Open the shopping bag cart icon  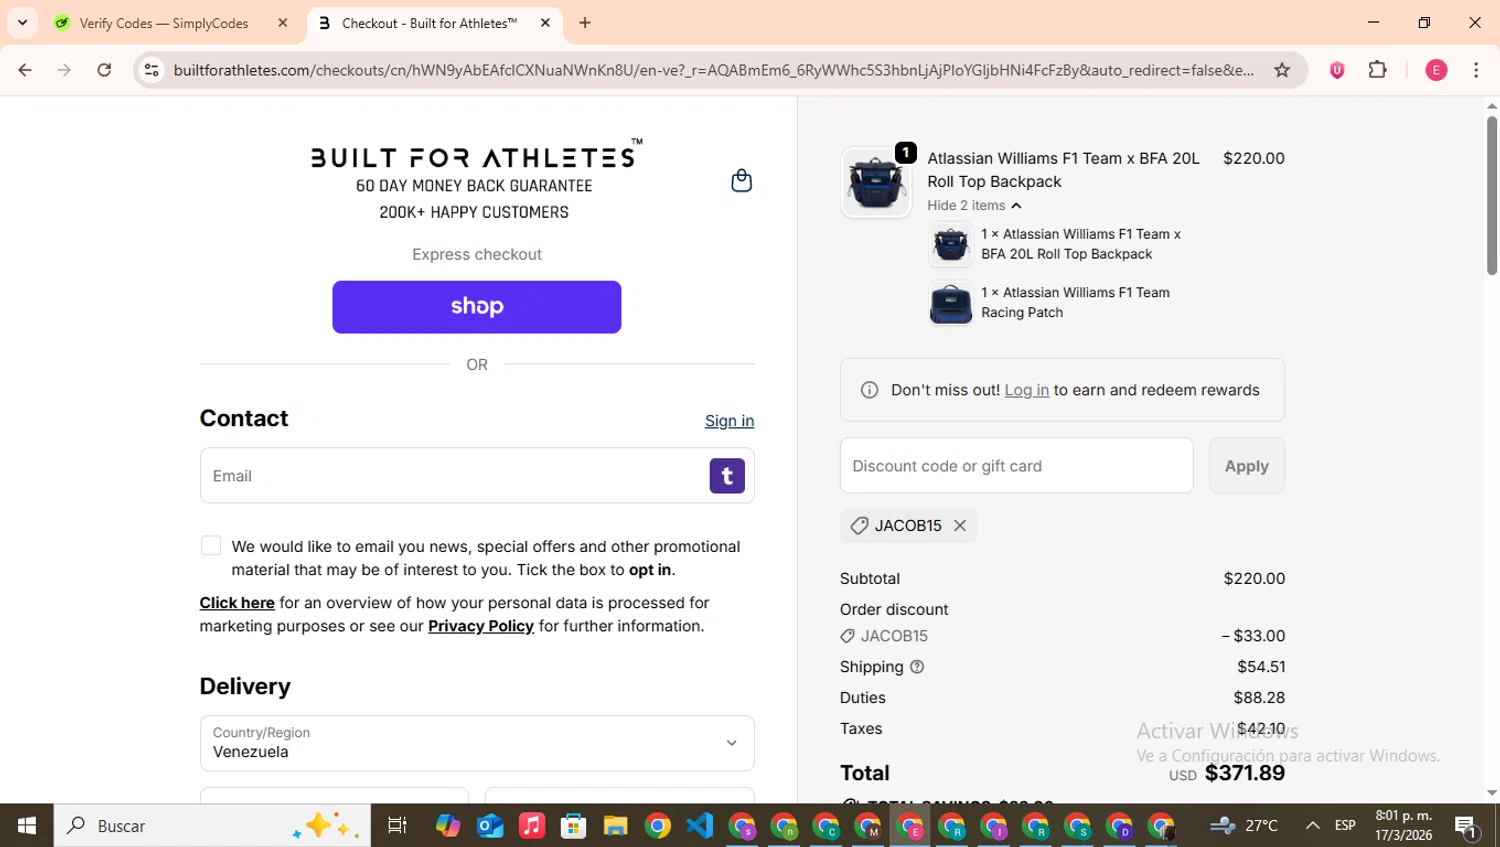[741, 181]
